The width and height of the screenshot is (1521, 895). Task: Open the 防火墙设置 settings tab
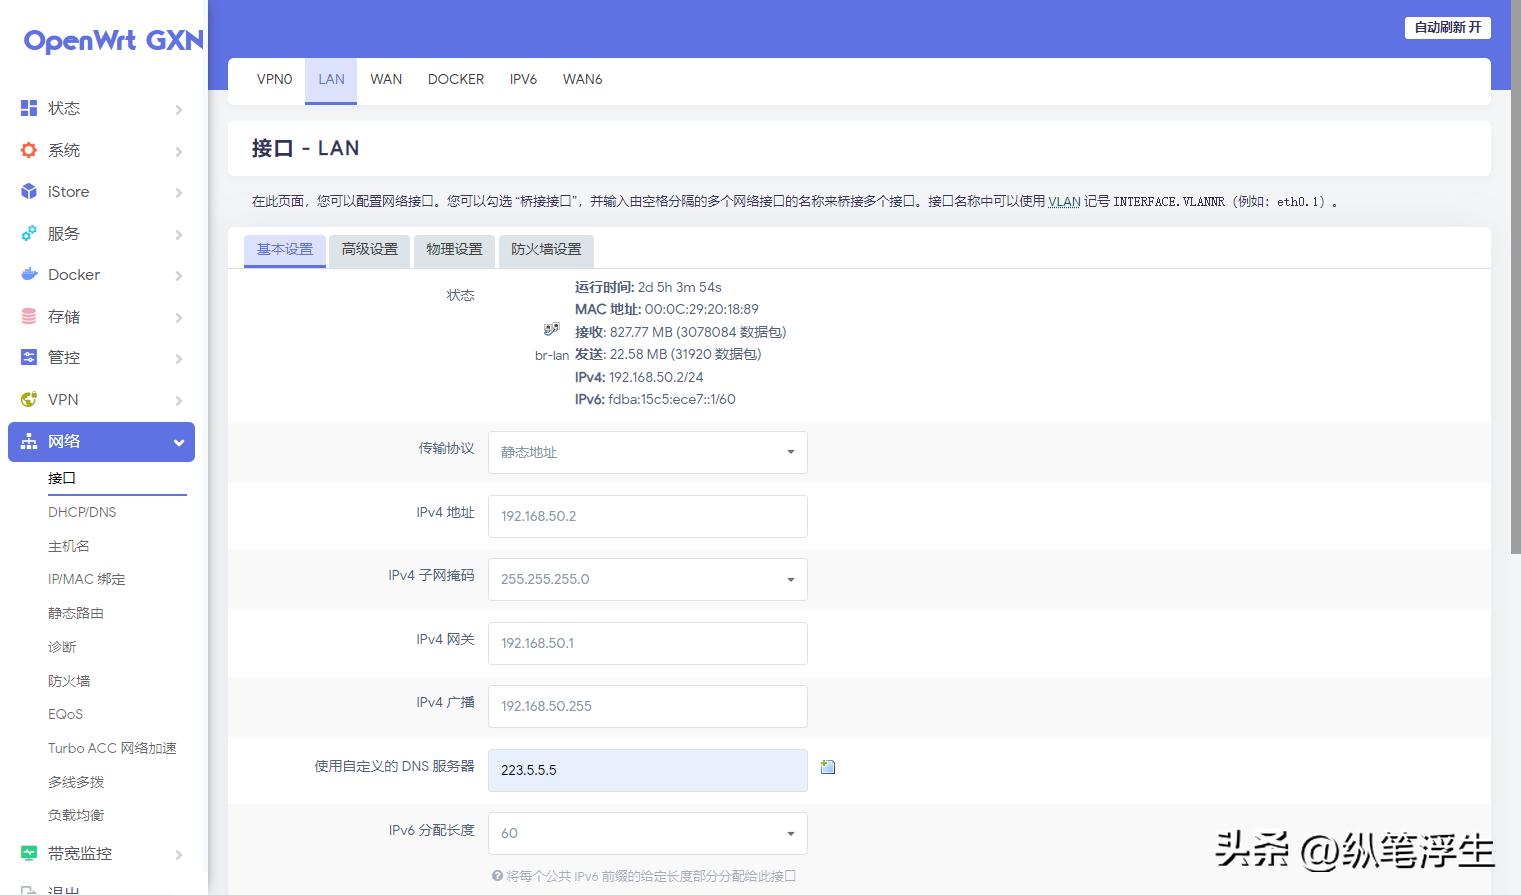(x=546, y=250)
